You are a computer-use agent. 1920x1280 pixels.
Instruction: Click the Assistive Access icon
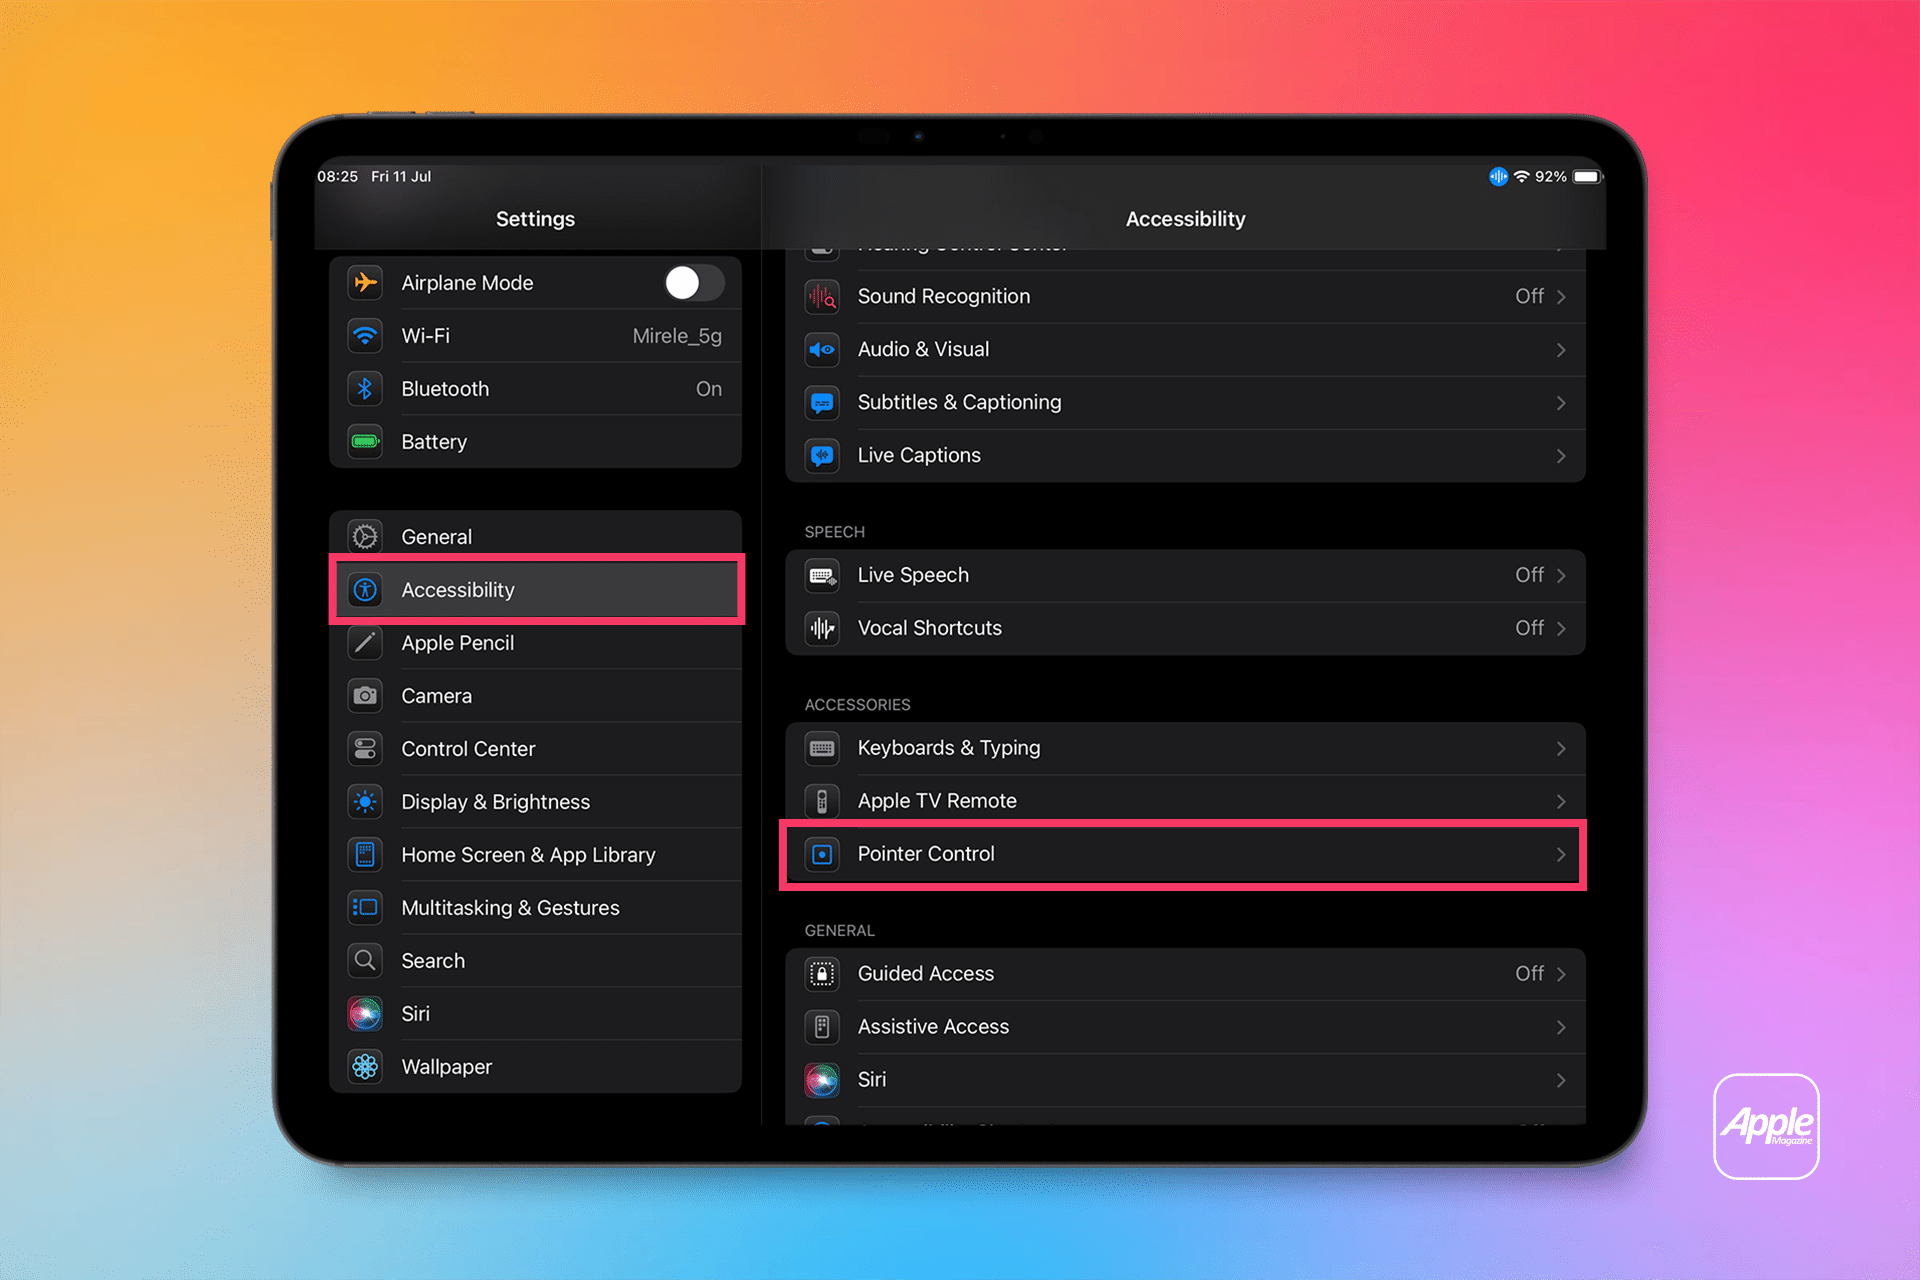point(822,1028)
